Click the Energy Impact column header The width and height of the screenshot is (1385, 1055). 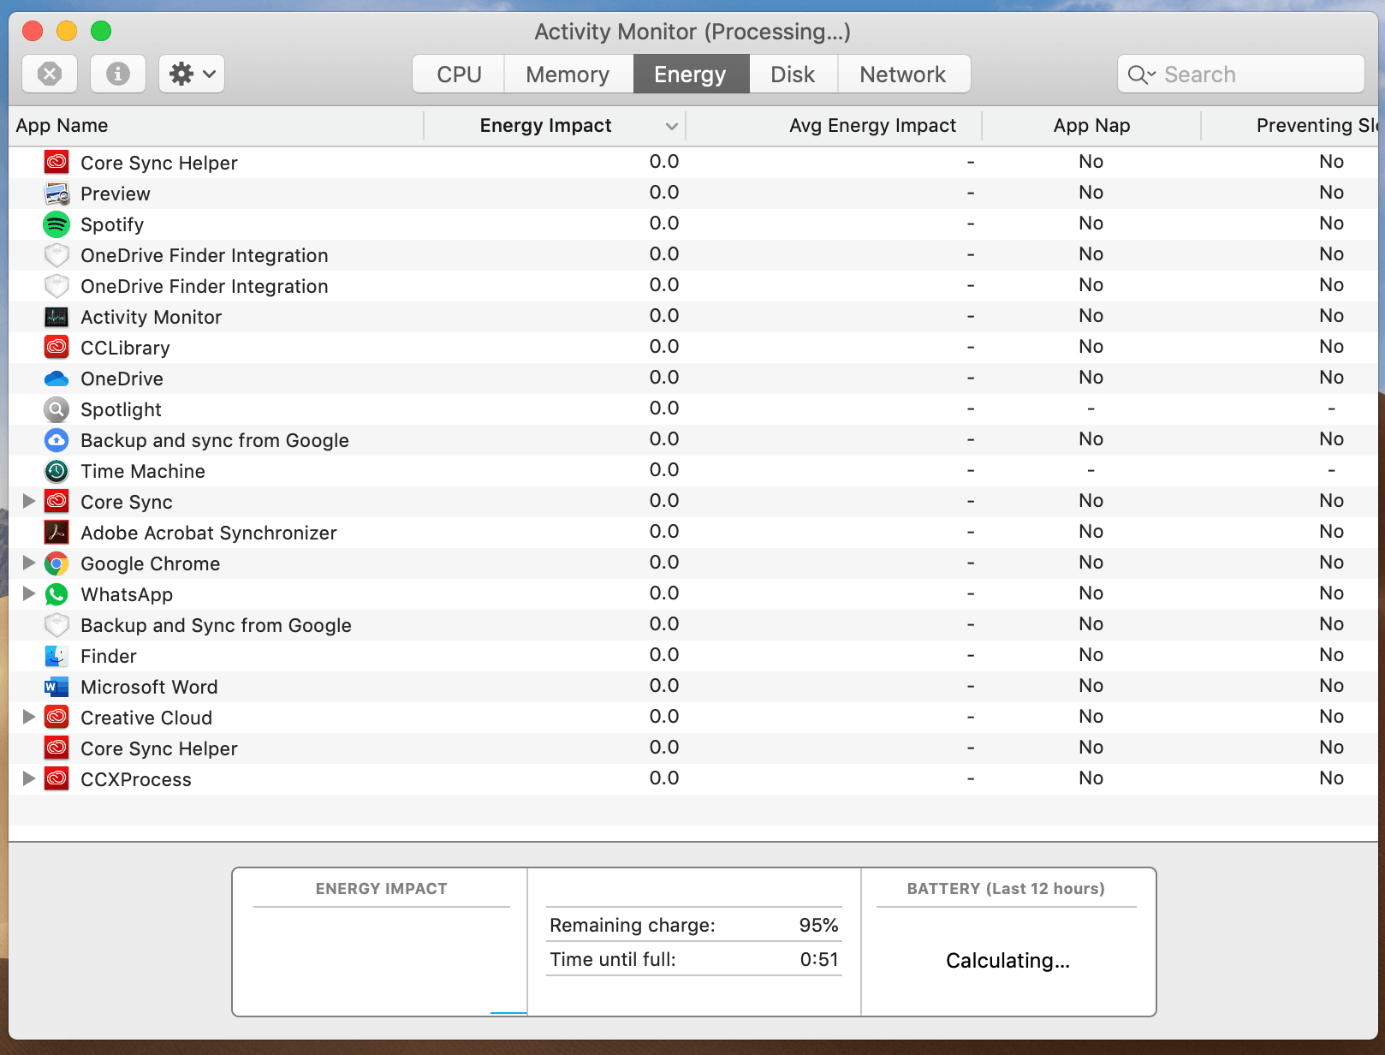coord(555,126)
